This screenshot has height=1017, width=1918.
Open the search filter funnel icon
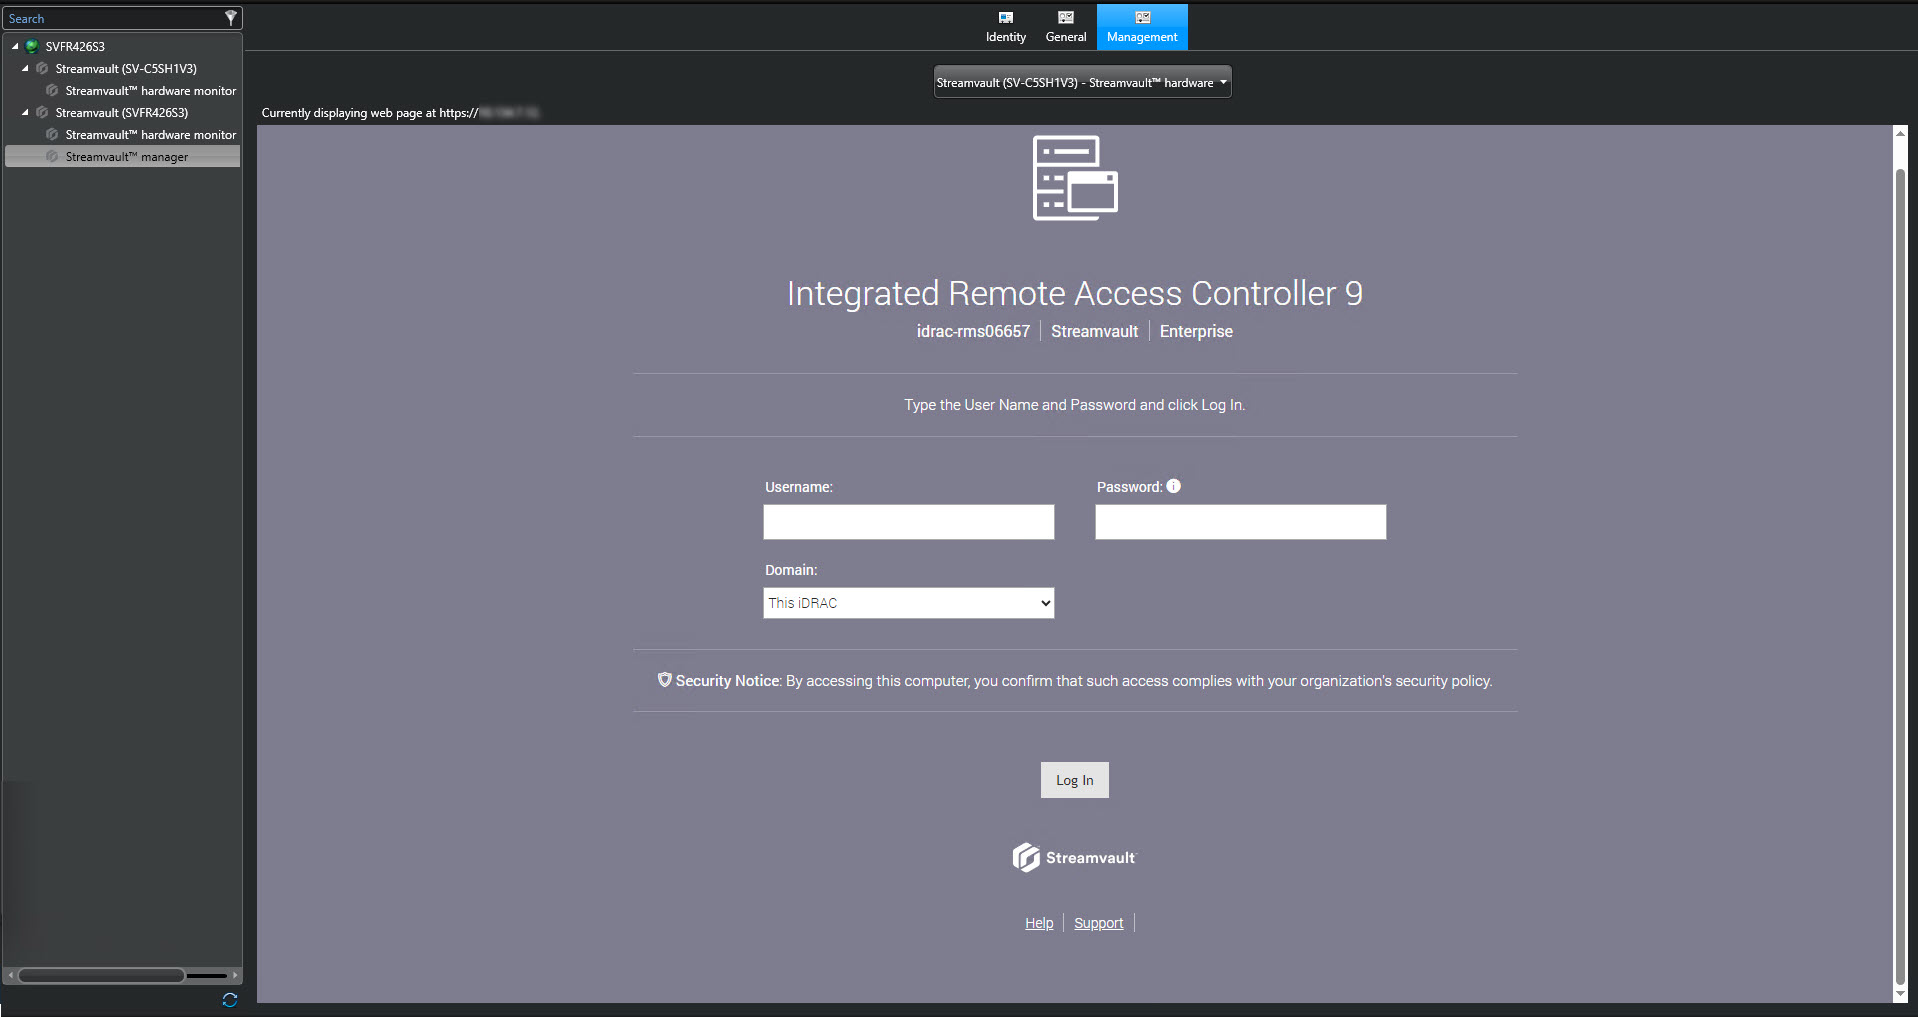230,17
